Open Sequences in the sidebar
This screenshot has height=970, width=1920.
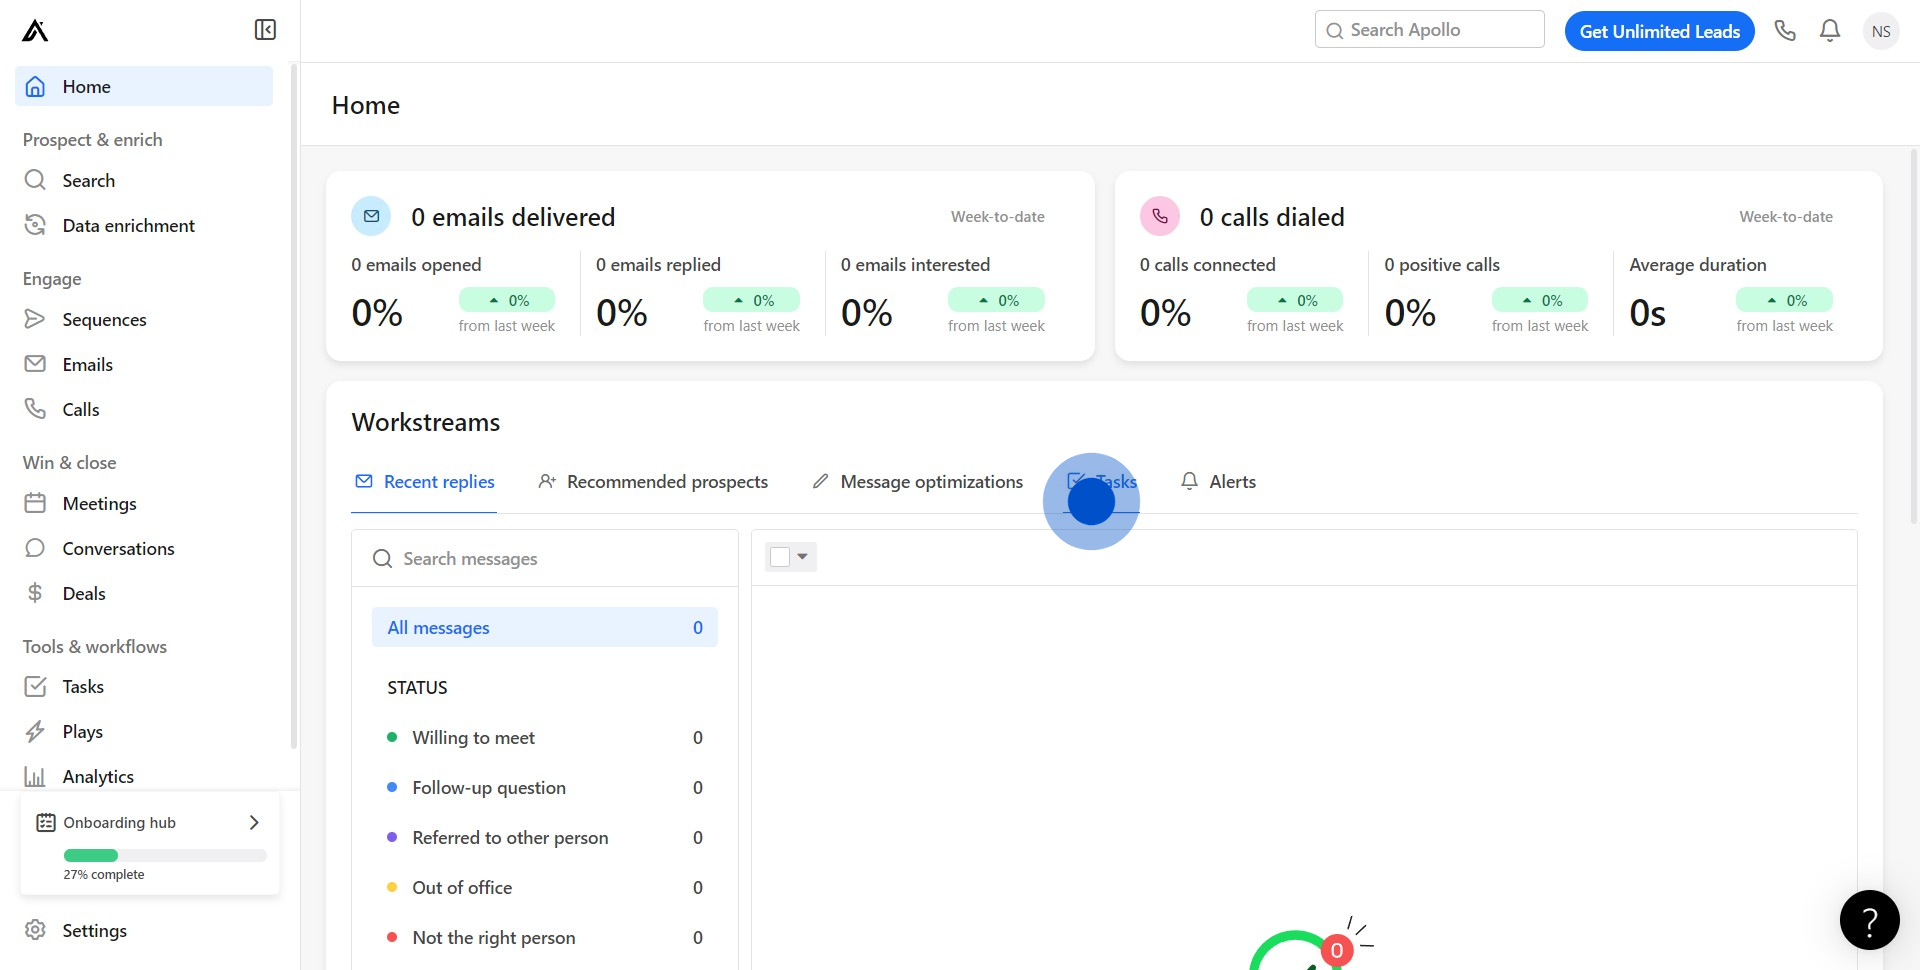[x=104, y=319]
